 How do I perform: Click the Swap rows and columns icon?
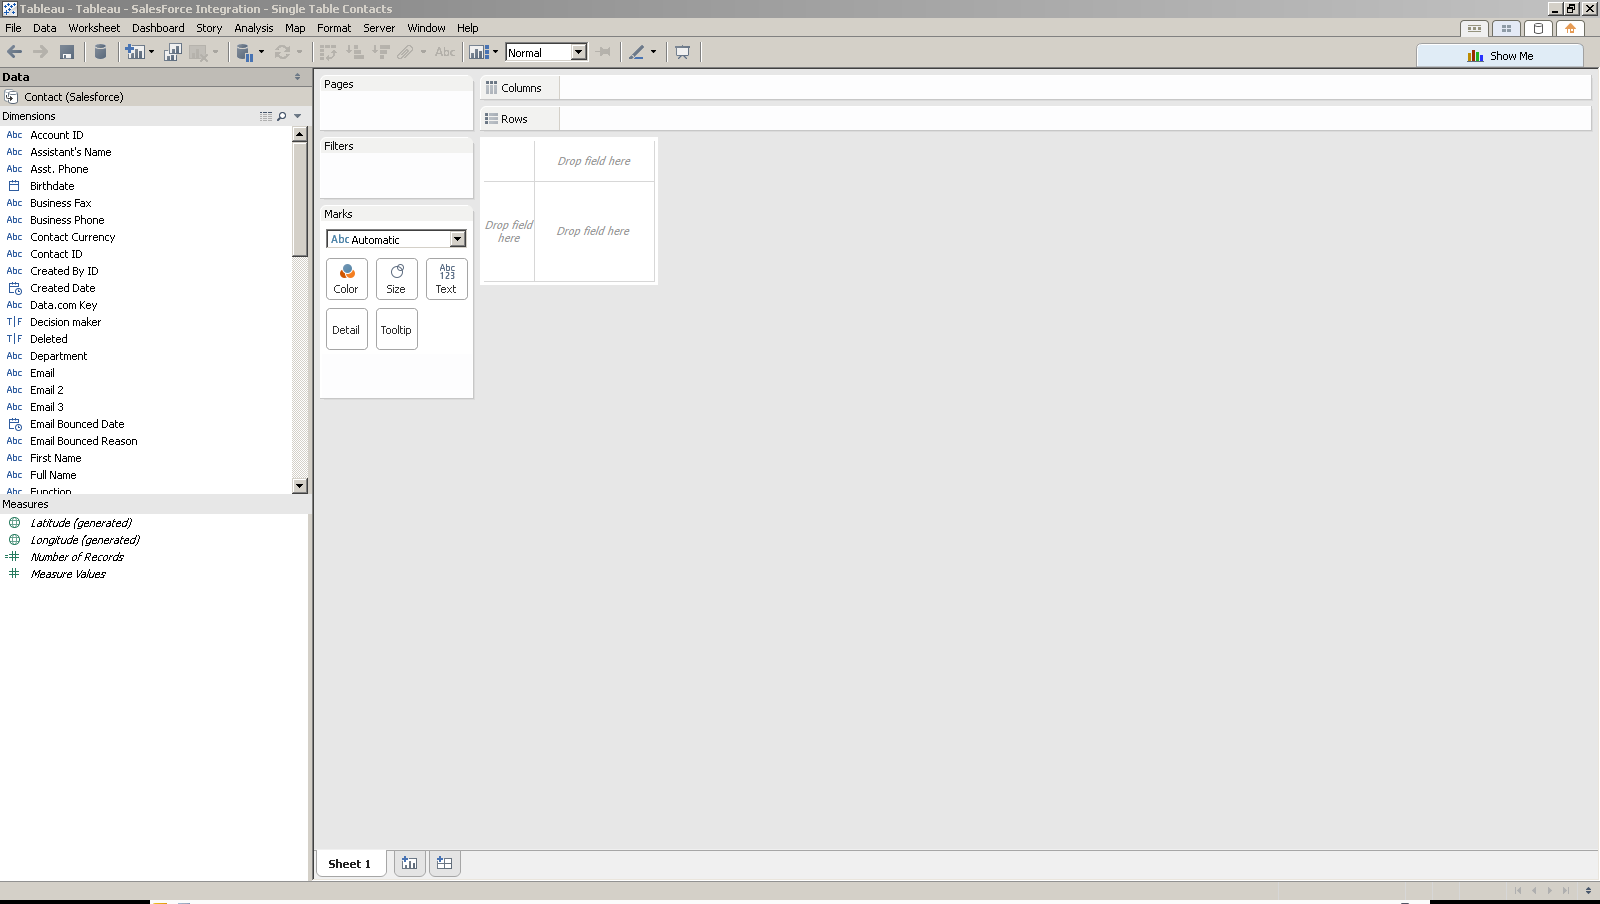328,52
